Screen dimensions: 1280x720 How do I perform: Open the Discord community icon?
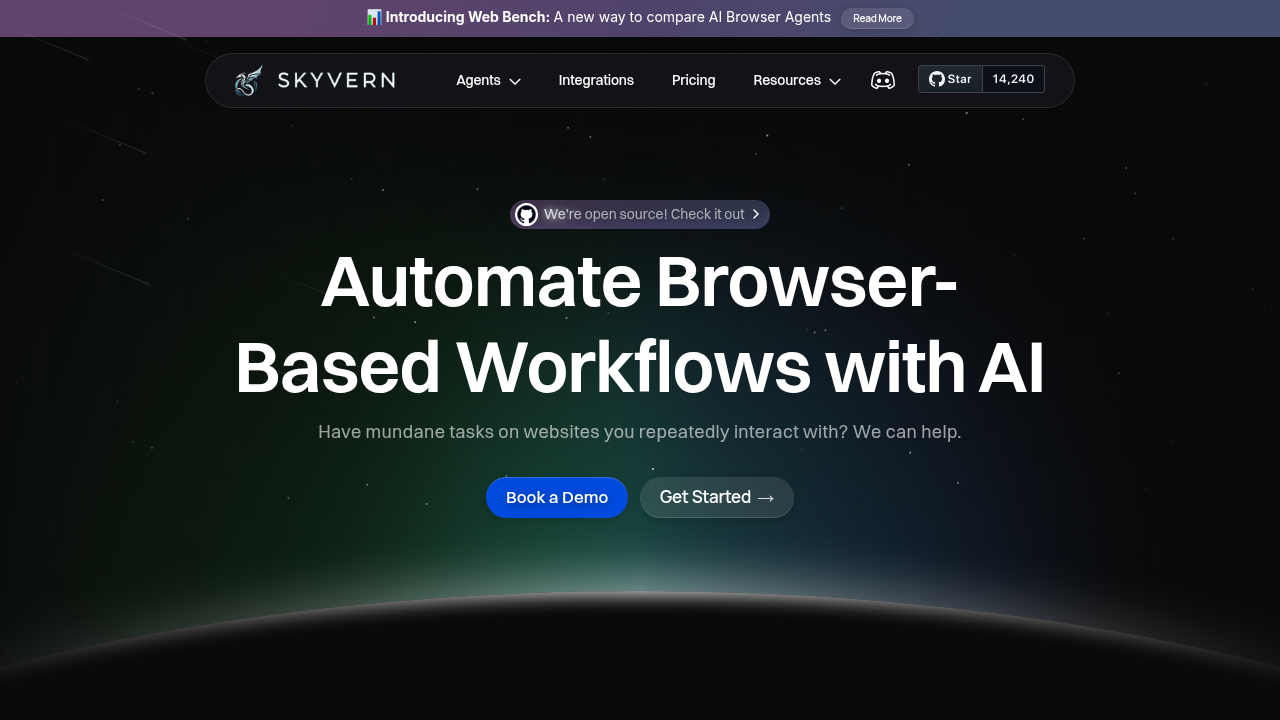[x=882, y=80]
